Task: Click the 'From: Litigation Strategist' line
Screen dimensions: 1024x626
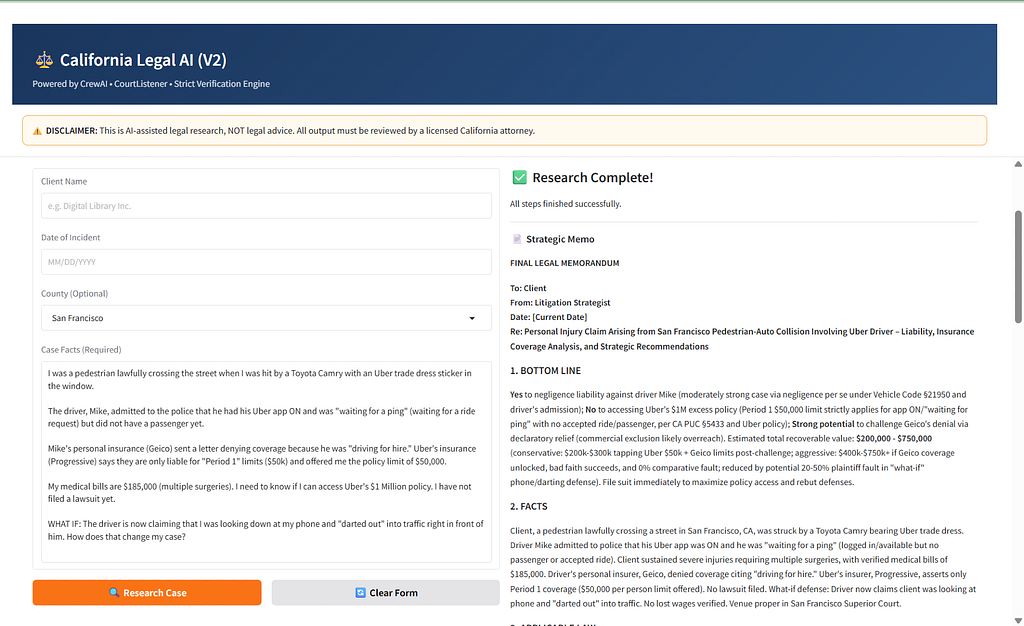Action: click(x=560, y=302)
